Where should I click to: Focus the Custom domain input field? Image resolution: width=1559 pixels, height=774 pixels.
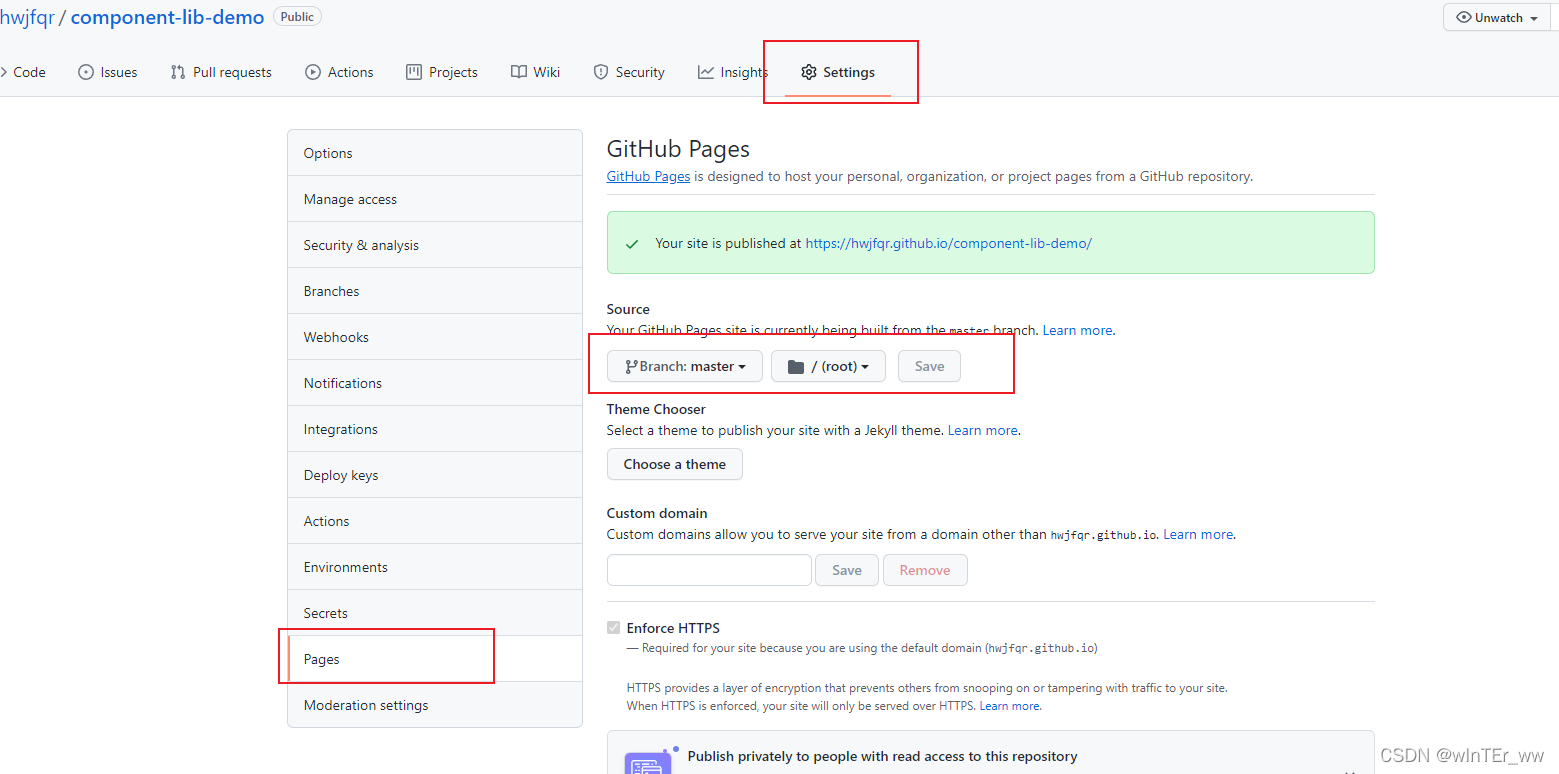tap(709, 570)
